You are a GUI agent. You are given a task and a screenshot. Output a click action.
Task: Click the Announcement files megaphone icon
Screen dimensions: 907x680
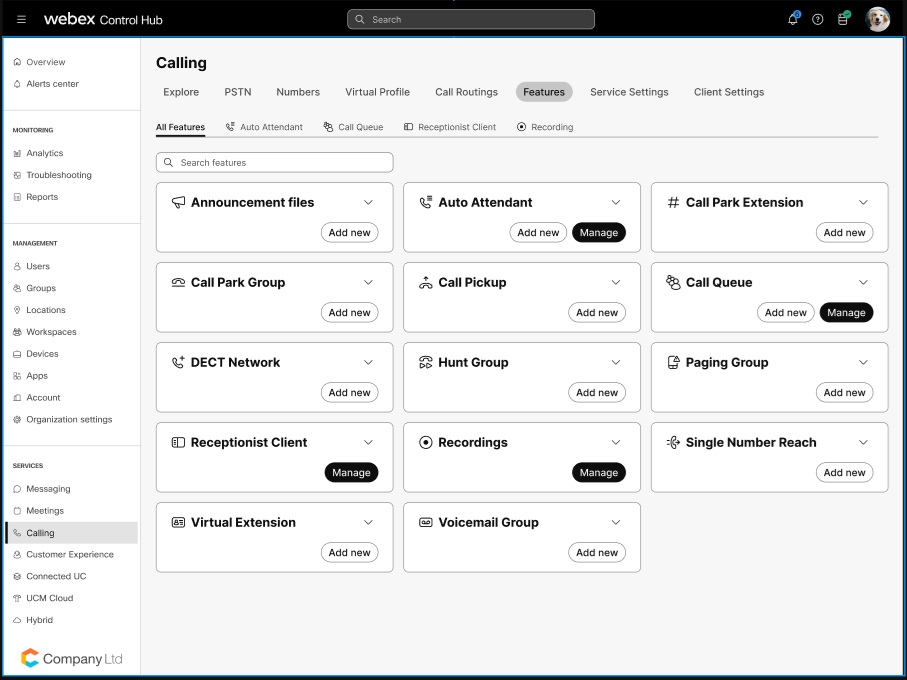pos(178,202)
